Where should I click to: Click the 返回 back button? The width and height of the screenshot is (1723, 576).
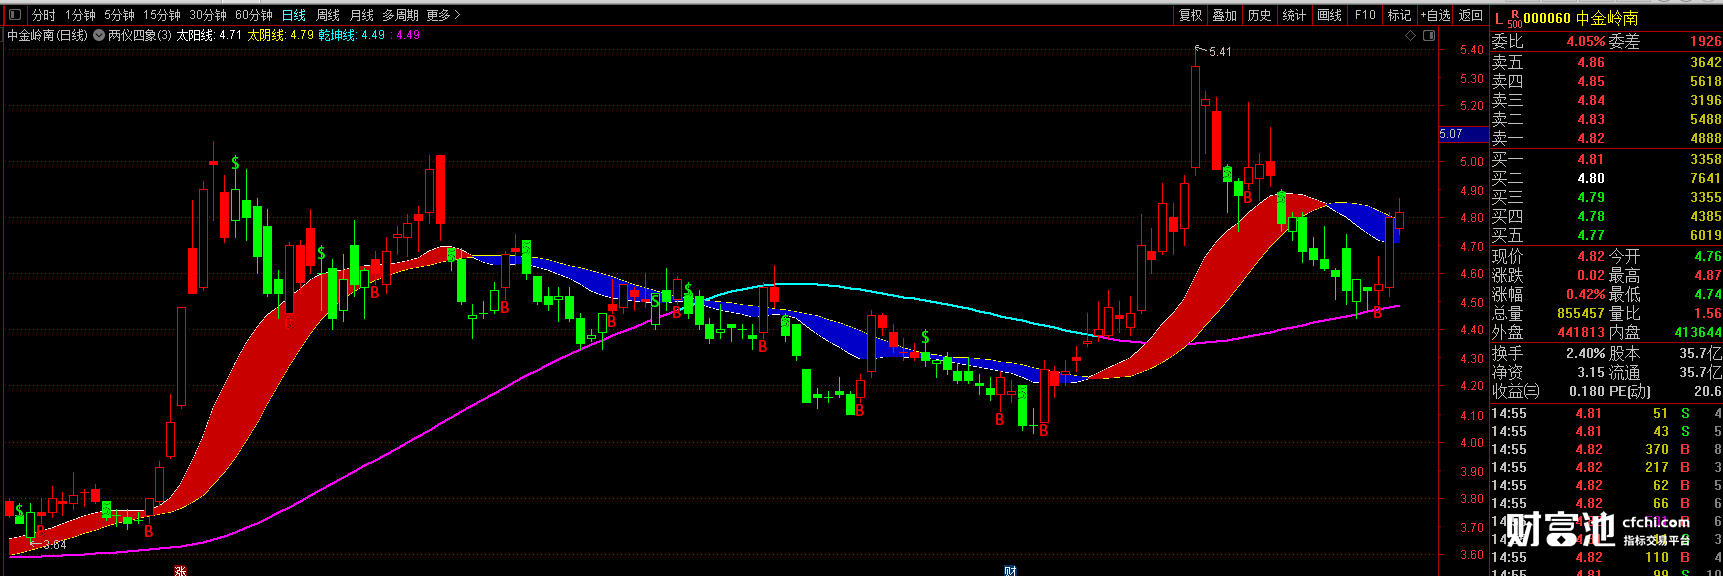tap(1471, 15)
